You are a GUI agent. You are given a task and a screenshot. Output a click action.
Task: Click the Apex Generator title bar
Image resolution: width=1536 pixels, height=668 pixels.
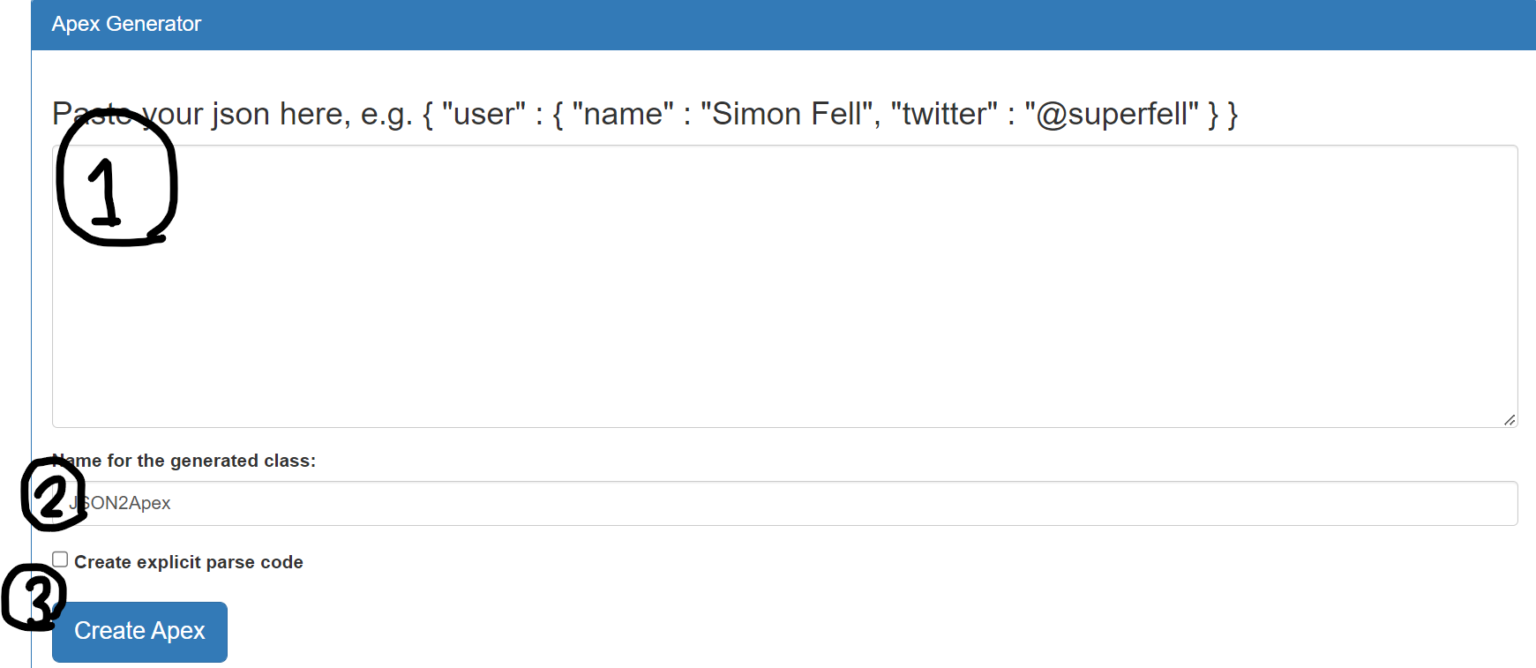[700, 24]
